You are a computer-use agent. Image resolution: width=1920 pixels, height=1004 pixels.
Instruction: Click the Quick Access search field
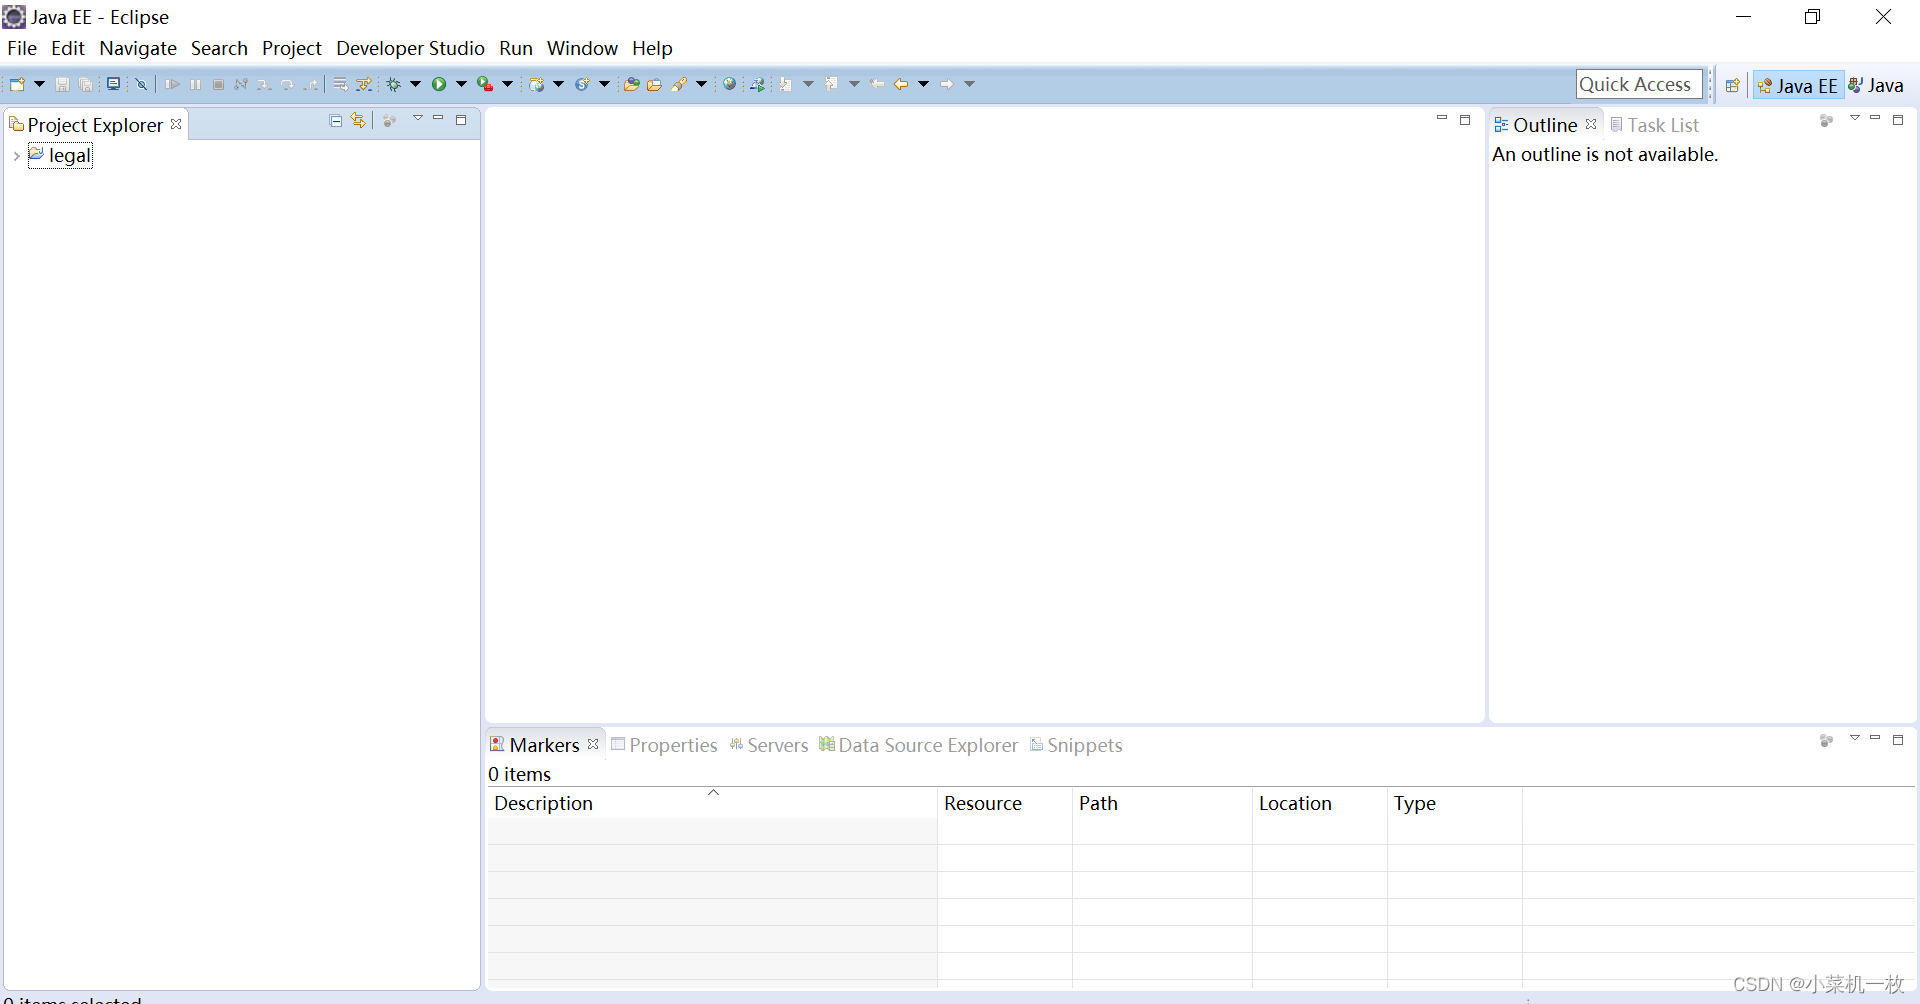tap(1639, 85)
